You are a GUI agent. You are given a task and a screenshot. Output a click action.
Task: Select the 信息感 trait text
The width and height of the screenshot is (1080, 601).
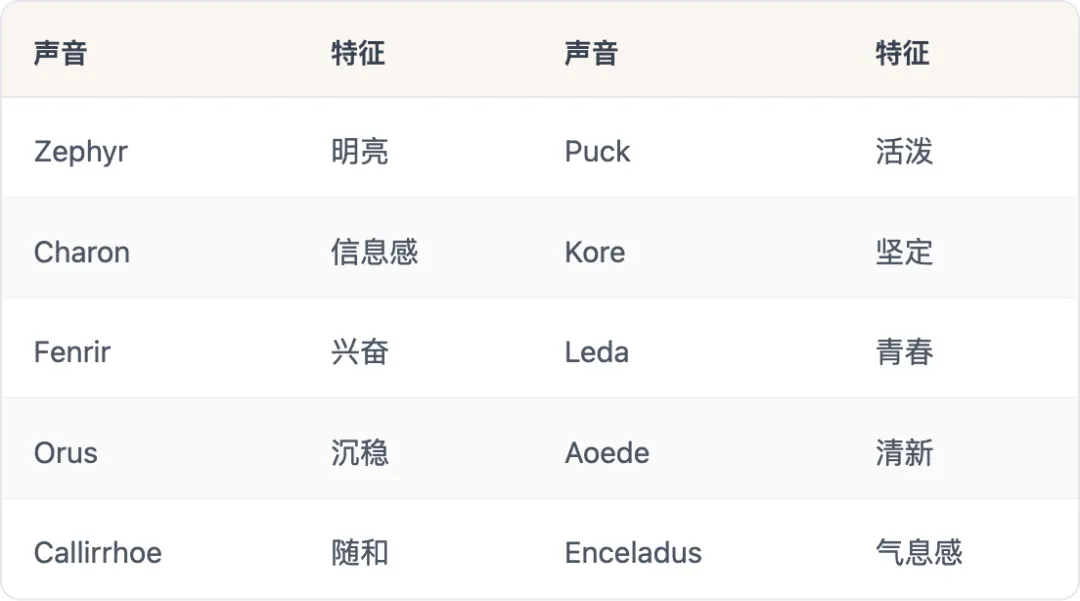click(x=374, y=252)
